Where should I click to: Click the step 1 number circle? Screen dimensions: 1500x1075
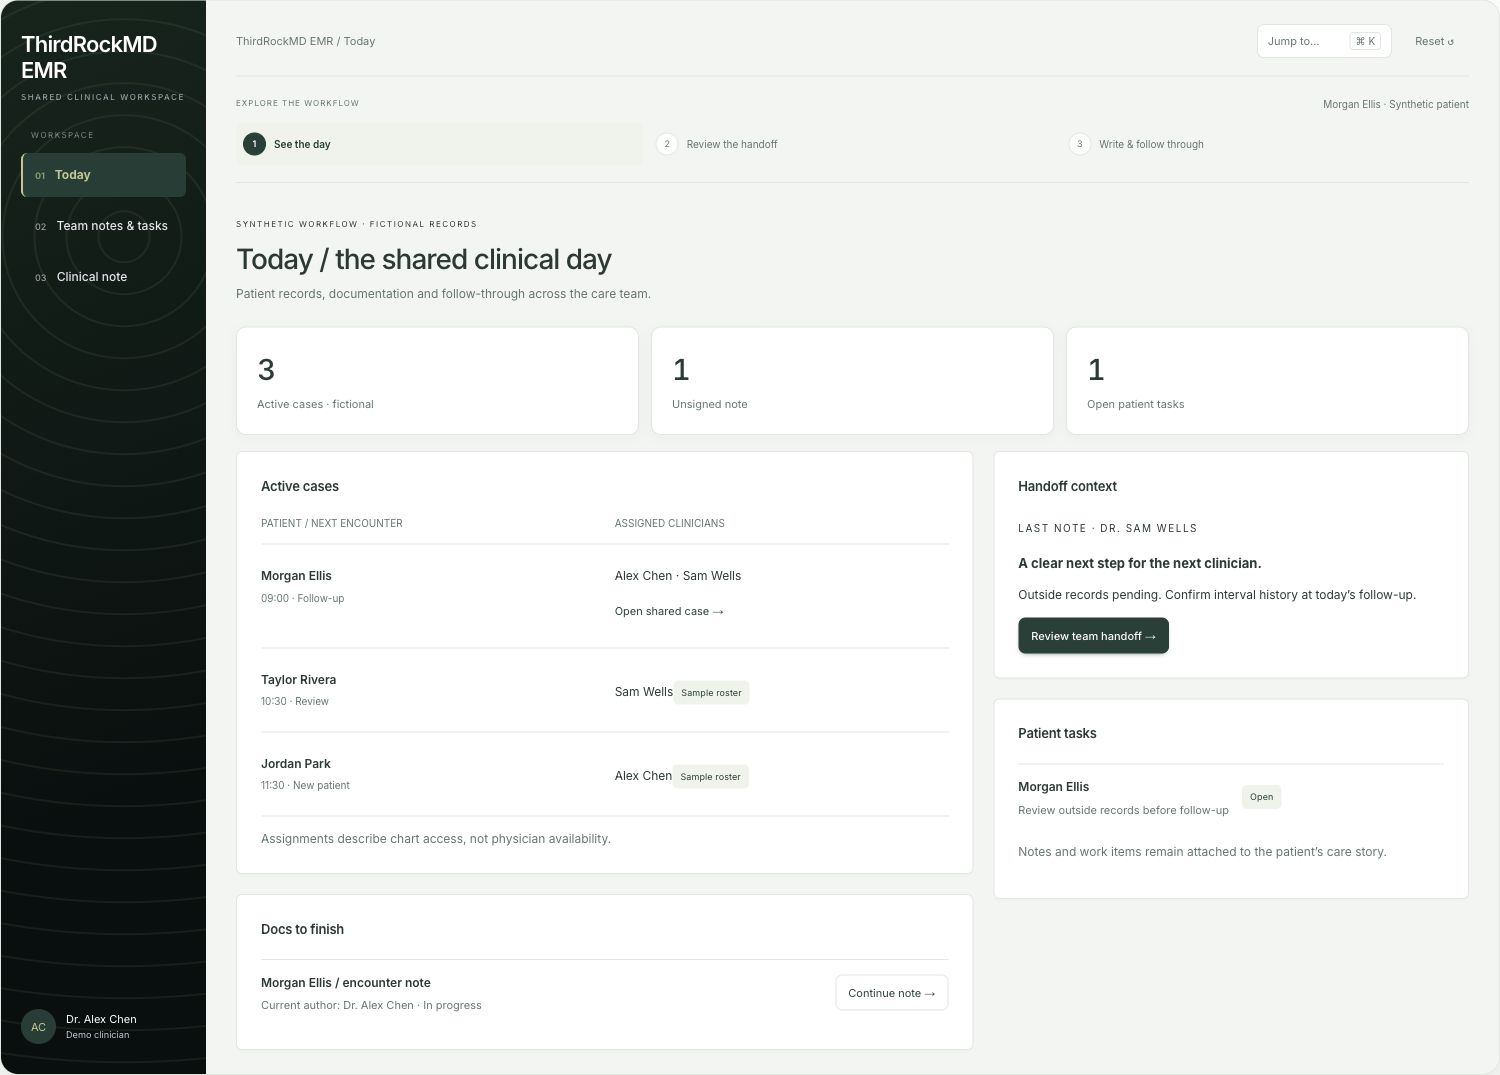click(254, 144)
